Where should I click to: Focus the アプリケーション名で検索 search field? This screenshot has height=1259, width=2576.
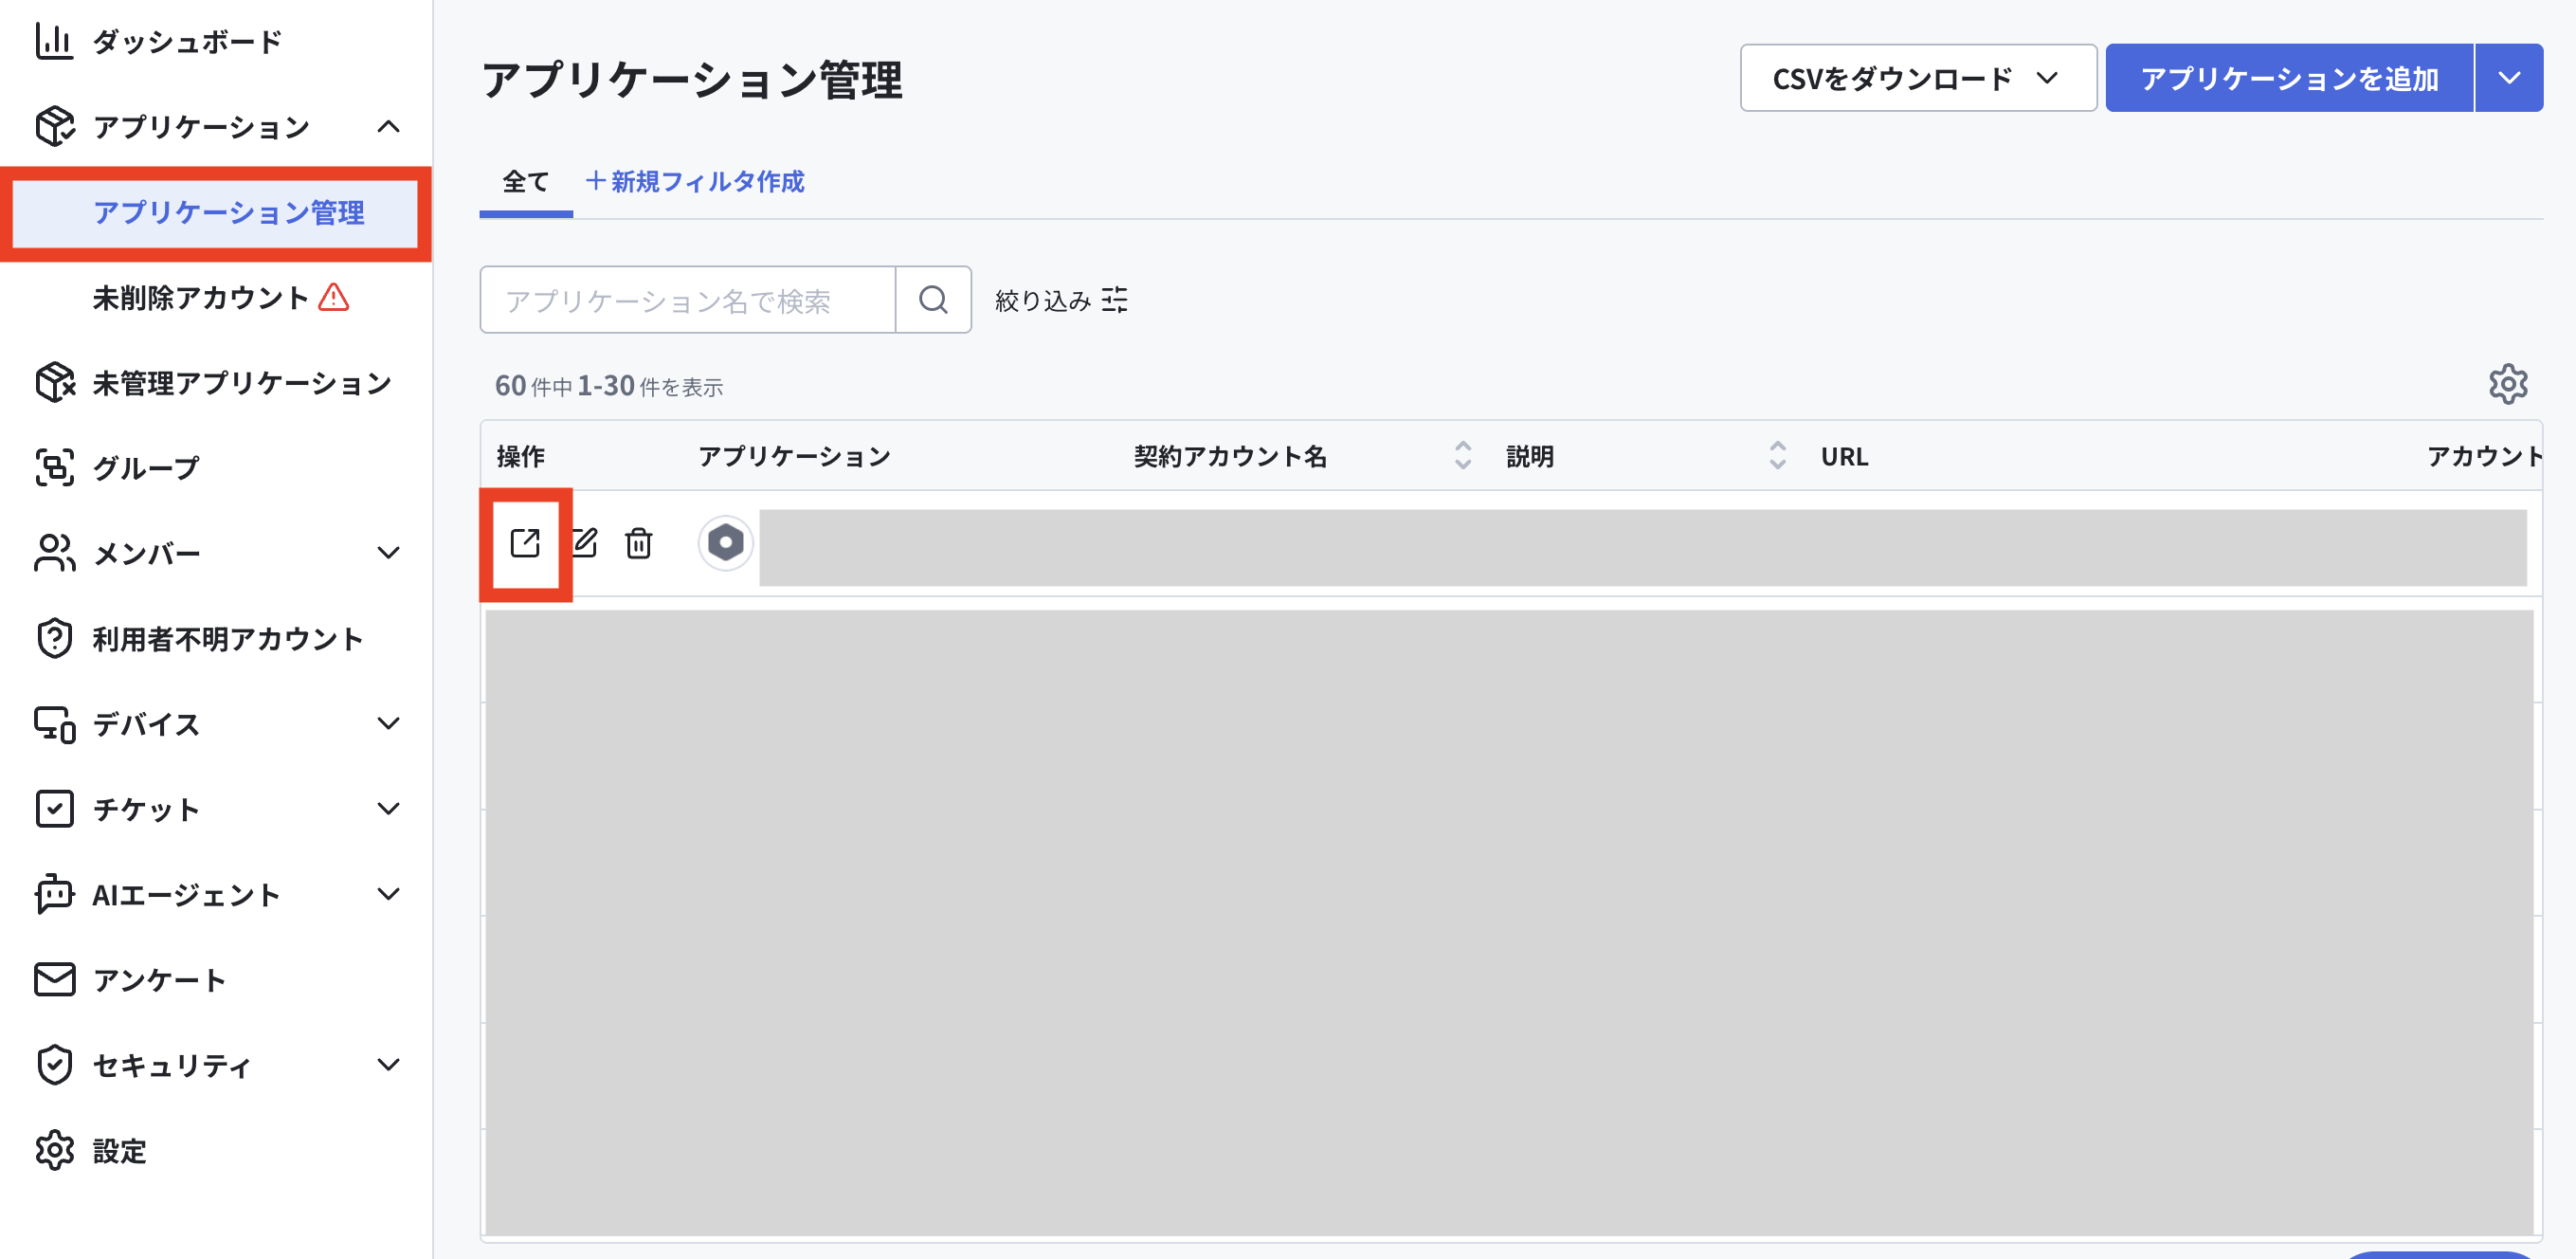coord(688,300)
